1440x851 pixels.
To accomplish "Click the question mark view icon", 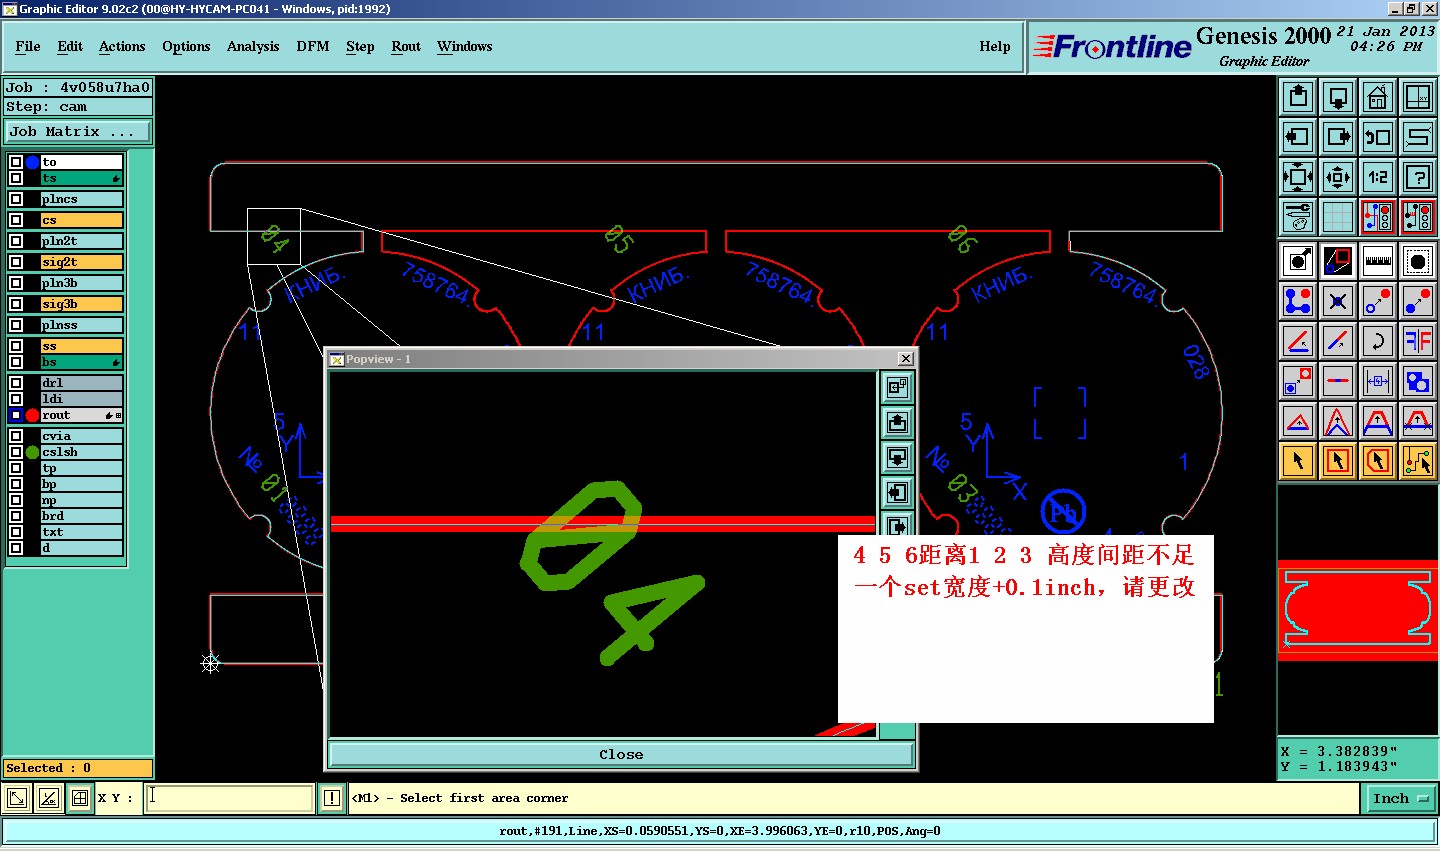I will coord(1418,177).
